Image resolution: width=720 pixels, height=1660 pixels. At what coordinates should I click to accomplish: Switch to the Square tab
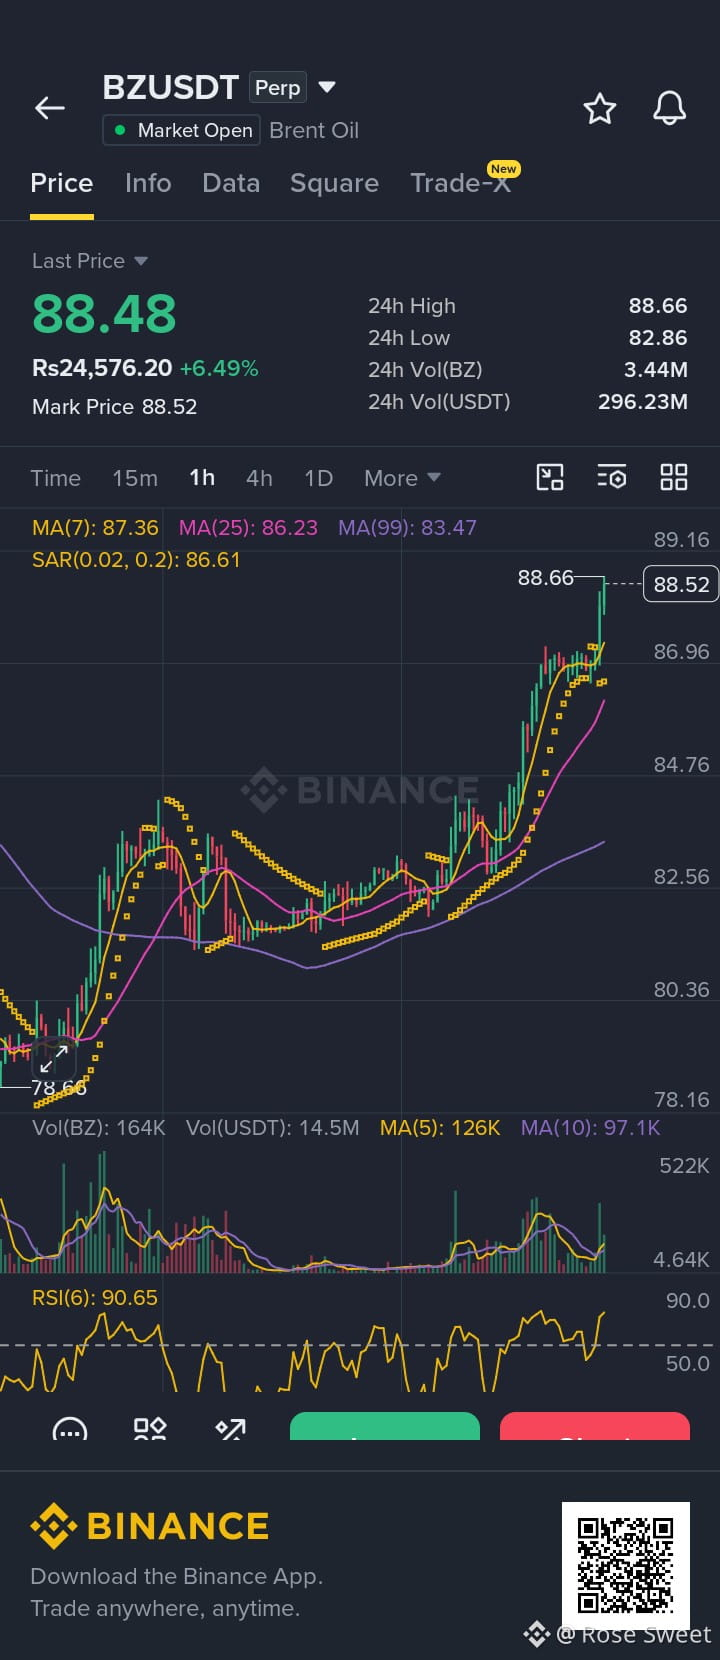[334, 183]
